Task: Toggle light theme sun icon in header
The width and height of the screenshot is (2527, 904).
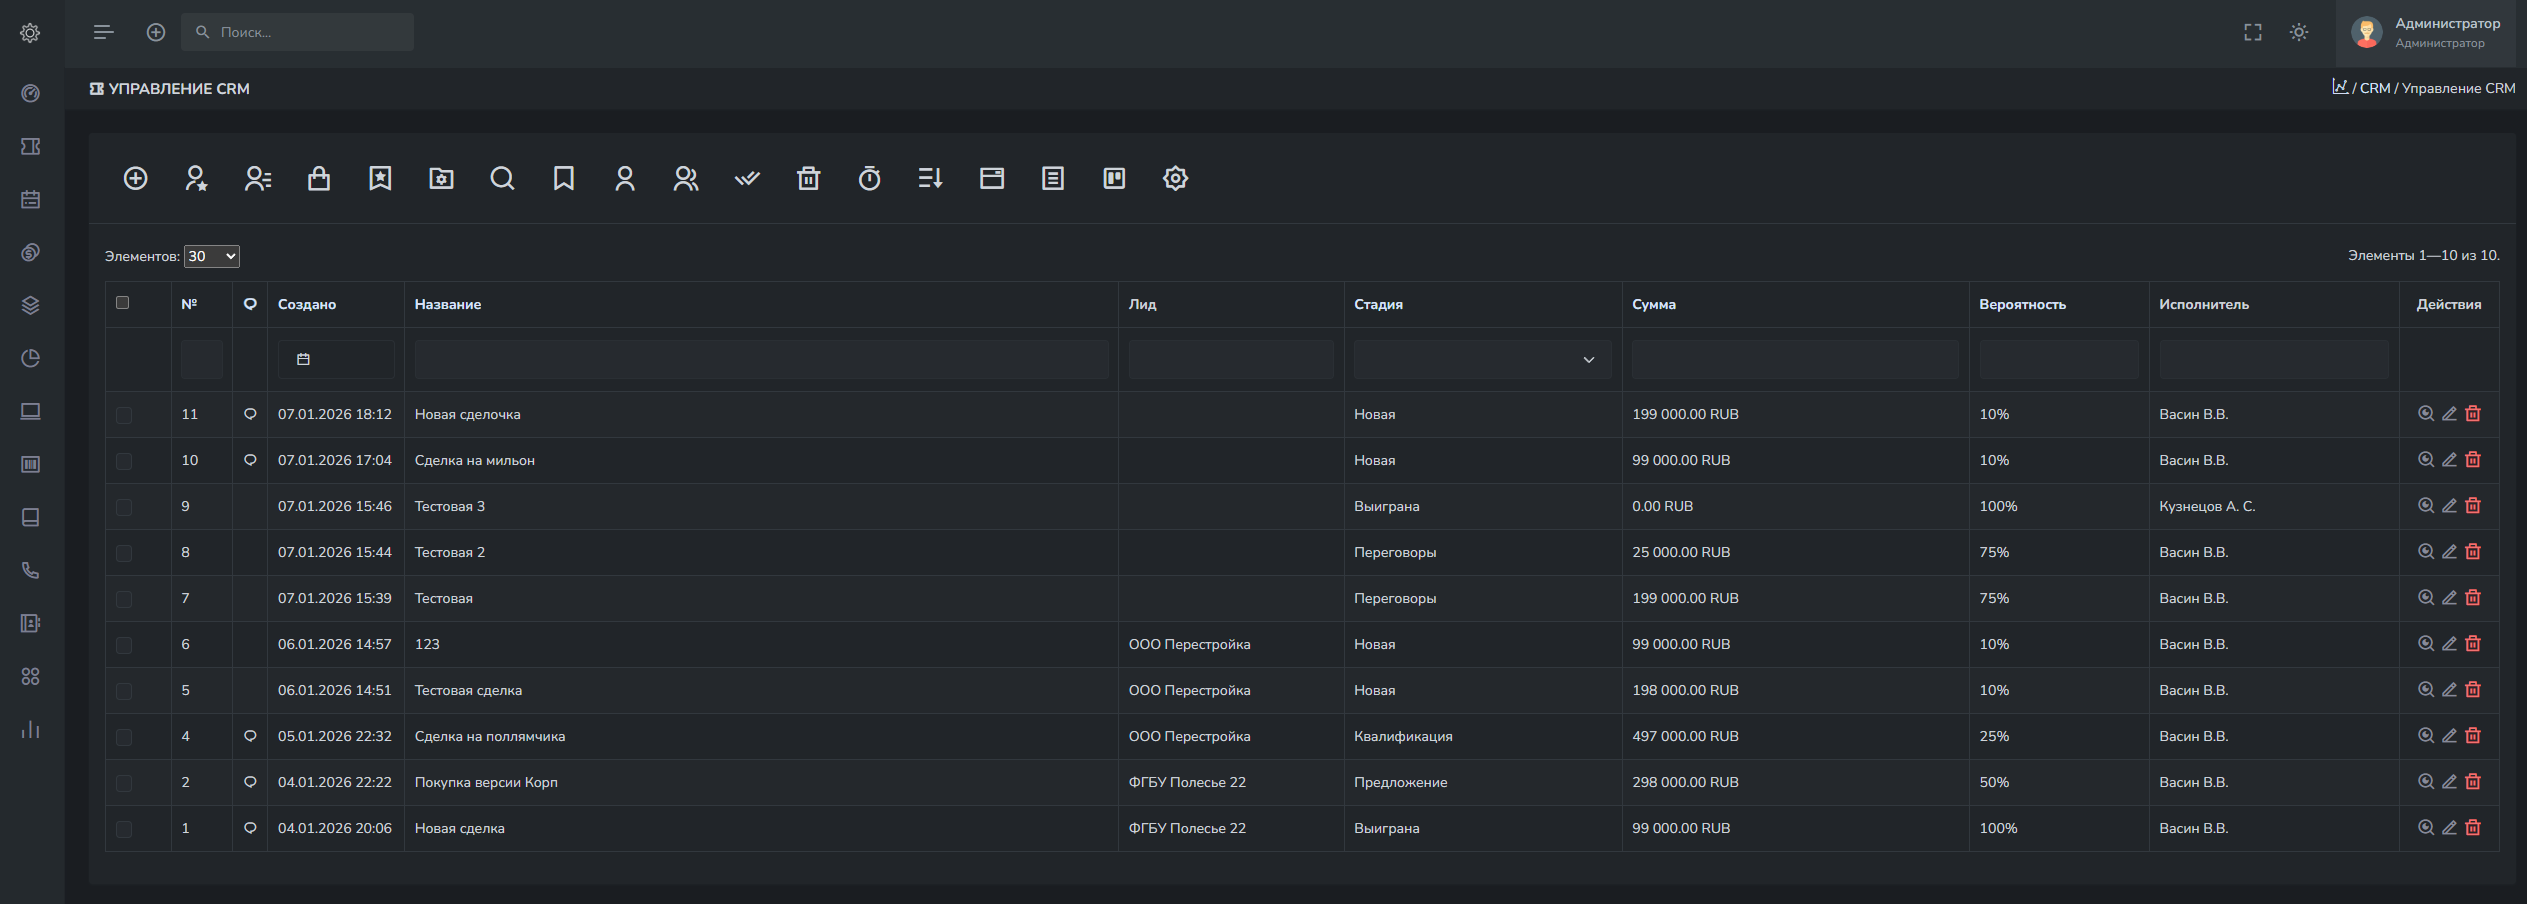Action: point(2299,33)
